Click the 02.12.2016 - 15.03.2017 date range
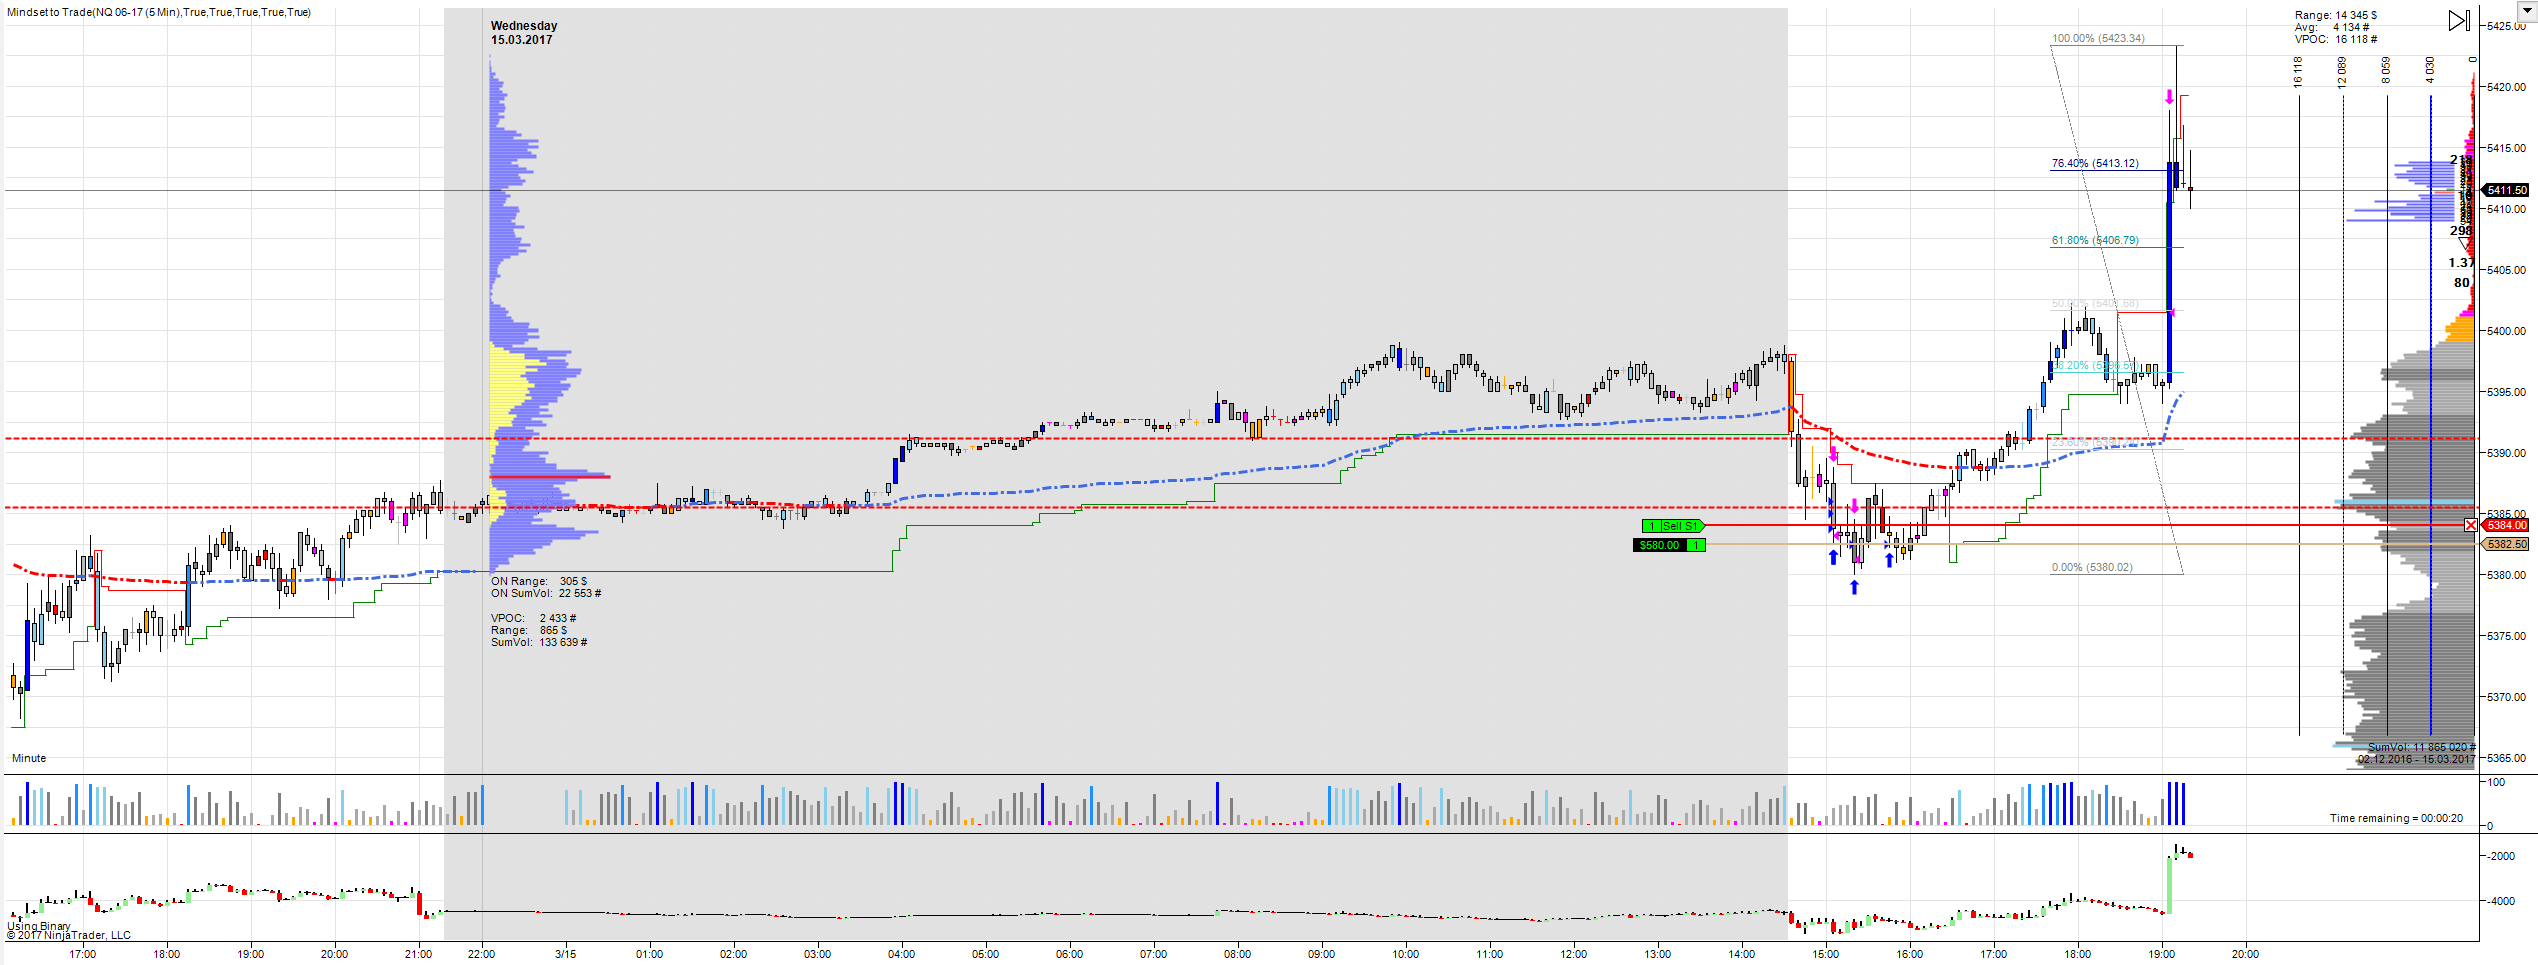The width and height of the screenshot is (2538, 965). [x=2417, y=759]
